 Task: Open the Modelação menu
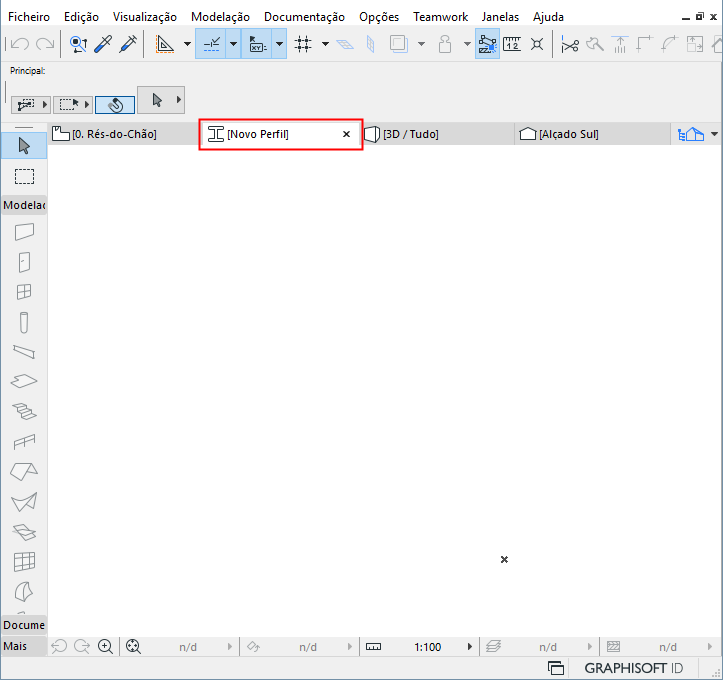tap(220, 17)
